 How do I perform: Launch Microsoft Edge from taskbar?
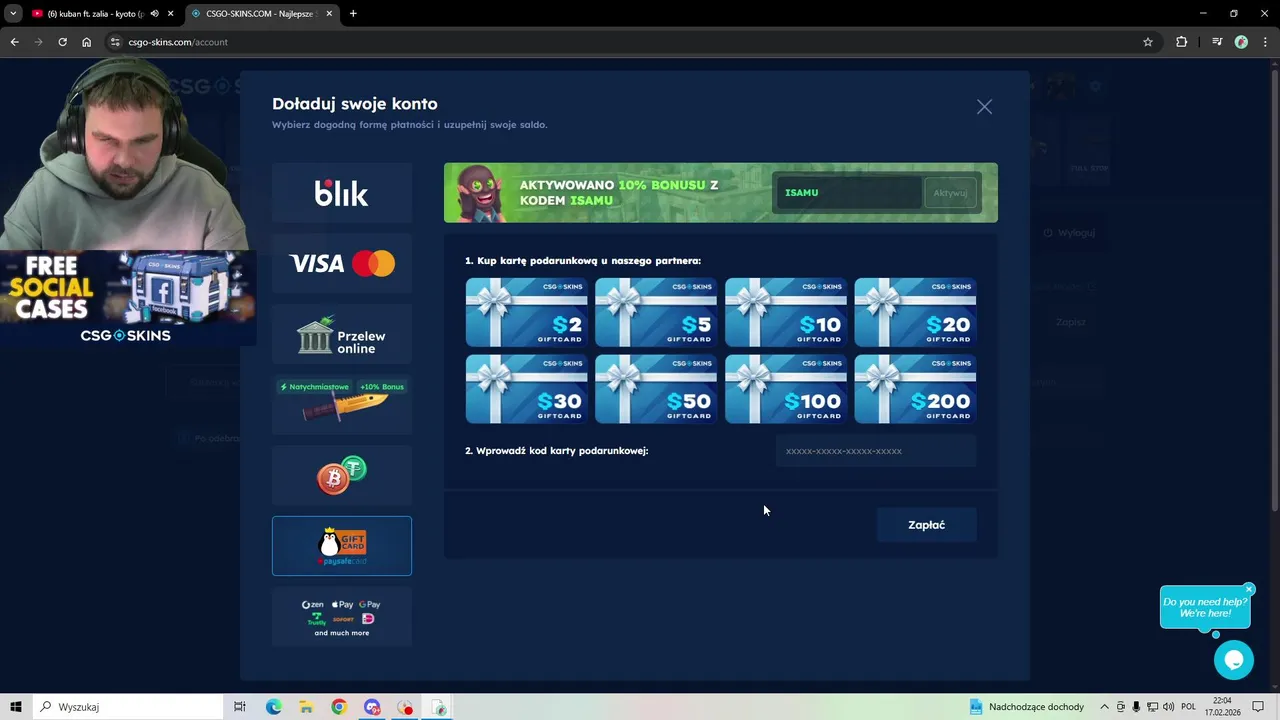point(274,707)
